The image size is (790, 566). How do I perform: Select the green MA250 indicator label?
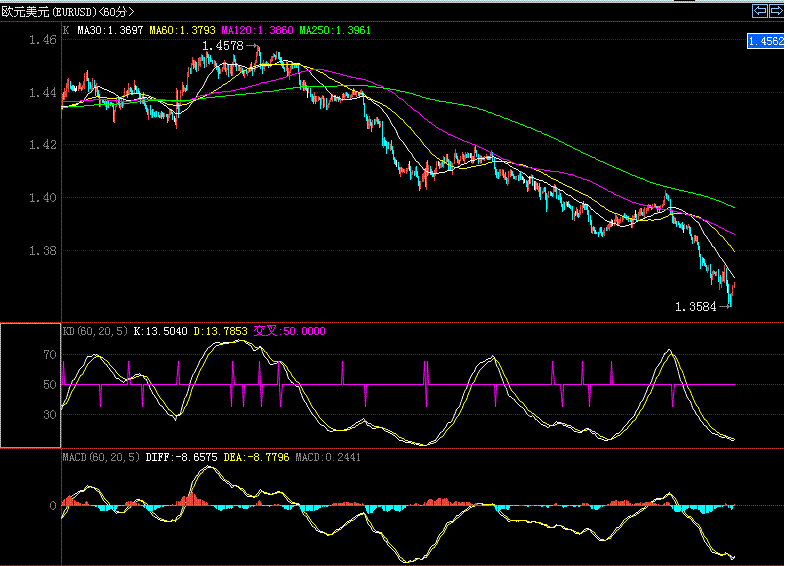(x=335, y=31)
